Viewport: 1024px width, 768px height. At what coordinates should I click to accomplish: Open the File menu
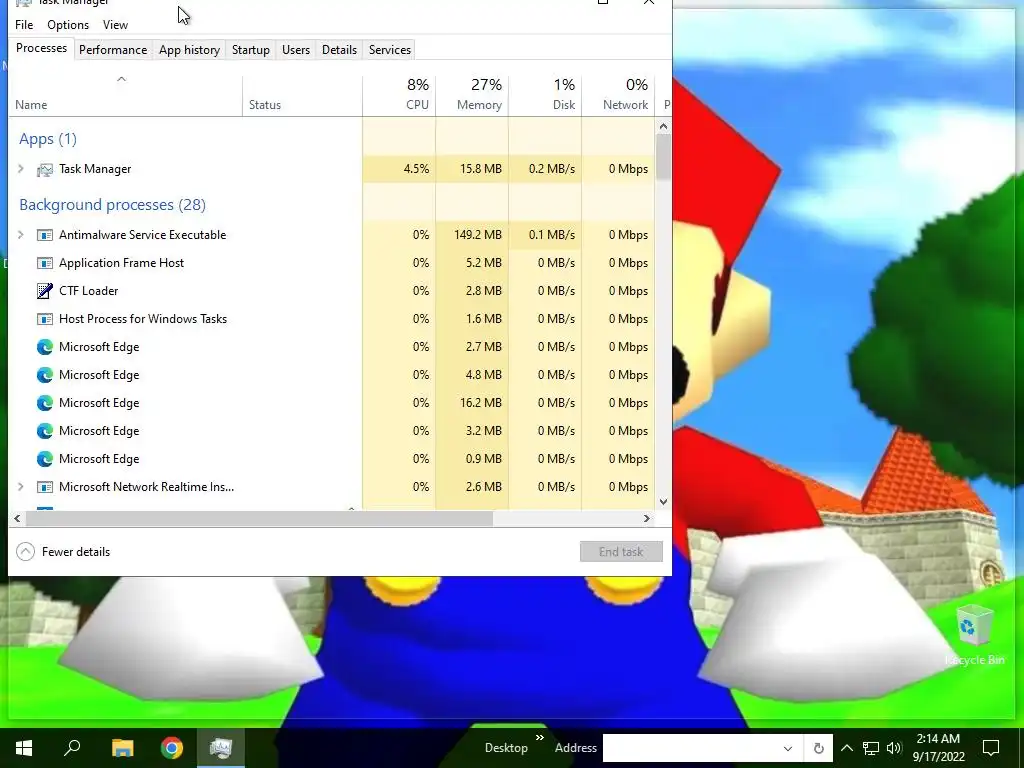[x=24, y=25]
